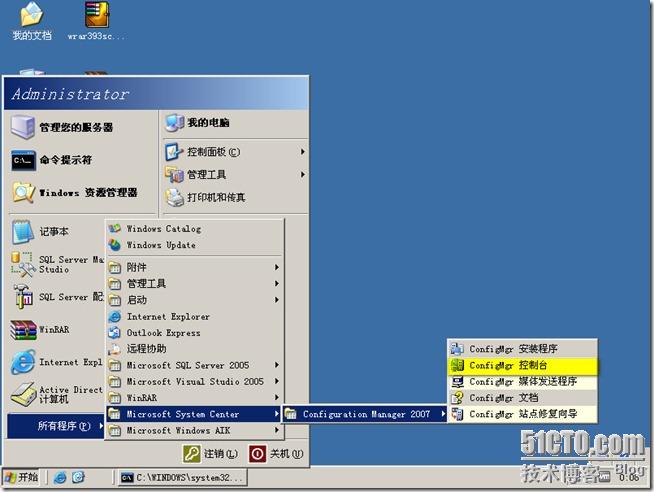The width and height of the screenshot is (654, 492).
Task: Expand 附件 program folder
Action: 194,267
